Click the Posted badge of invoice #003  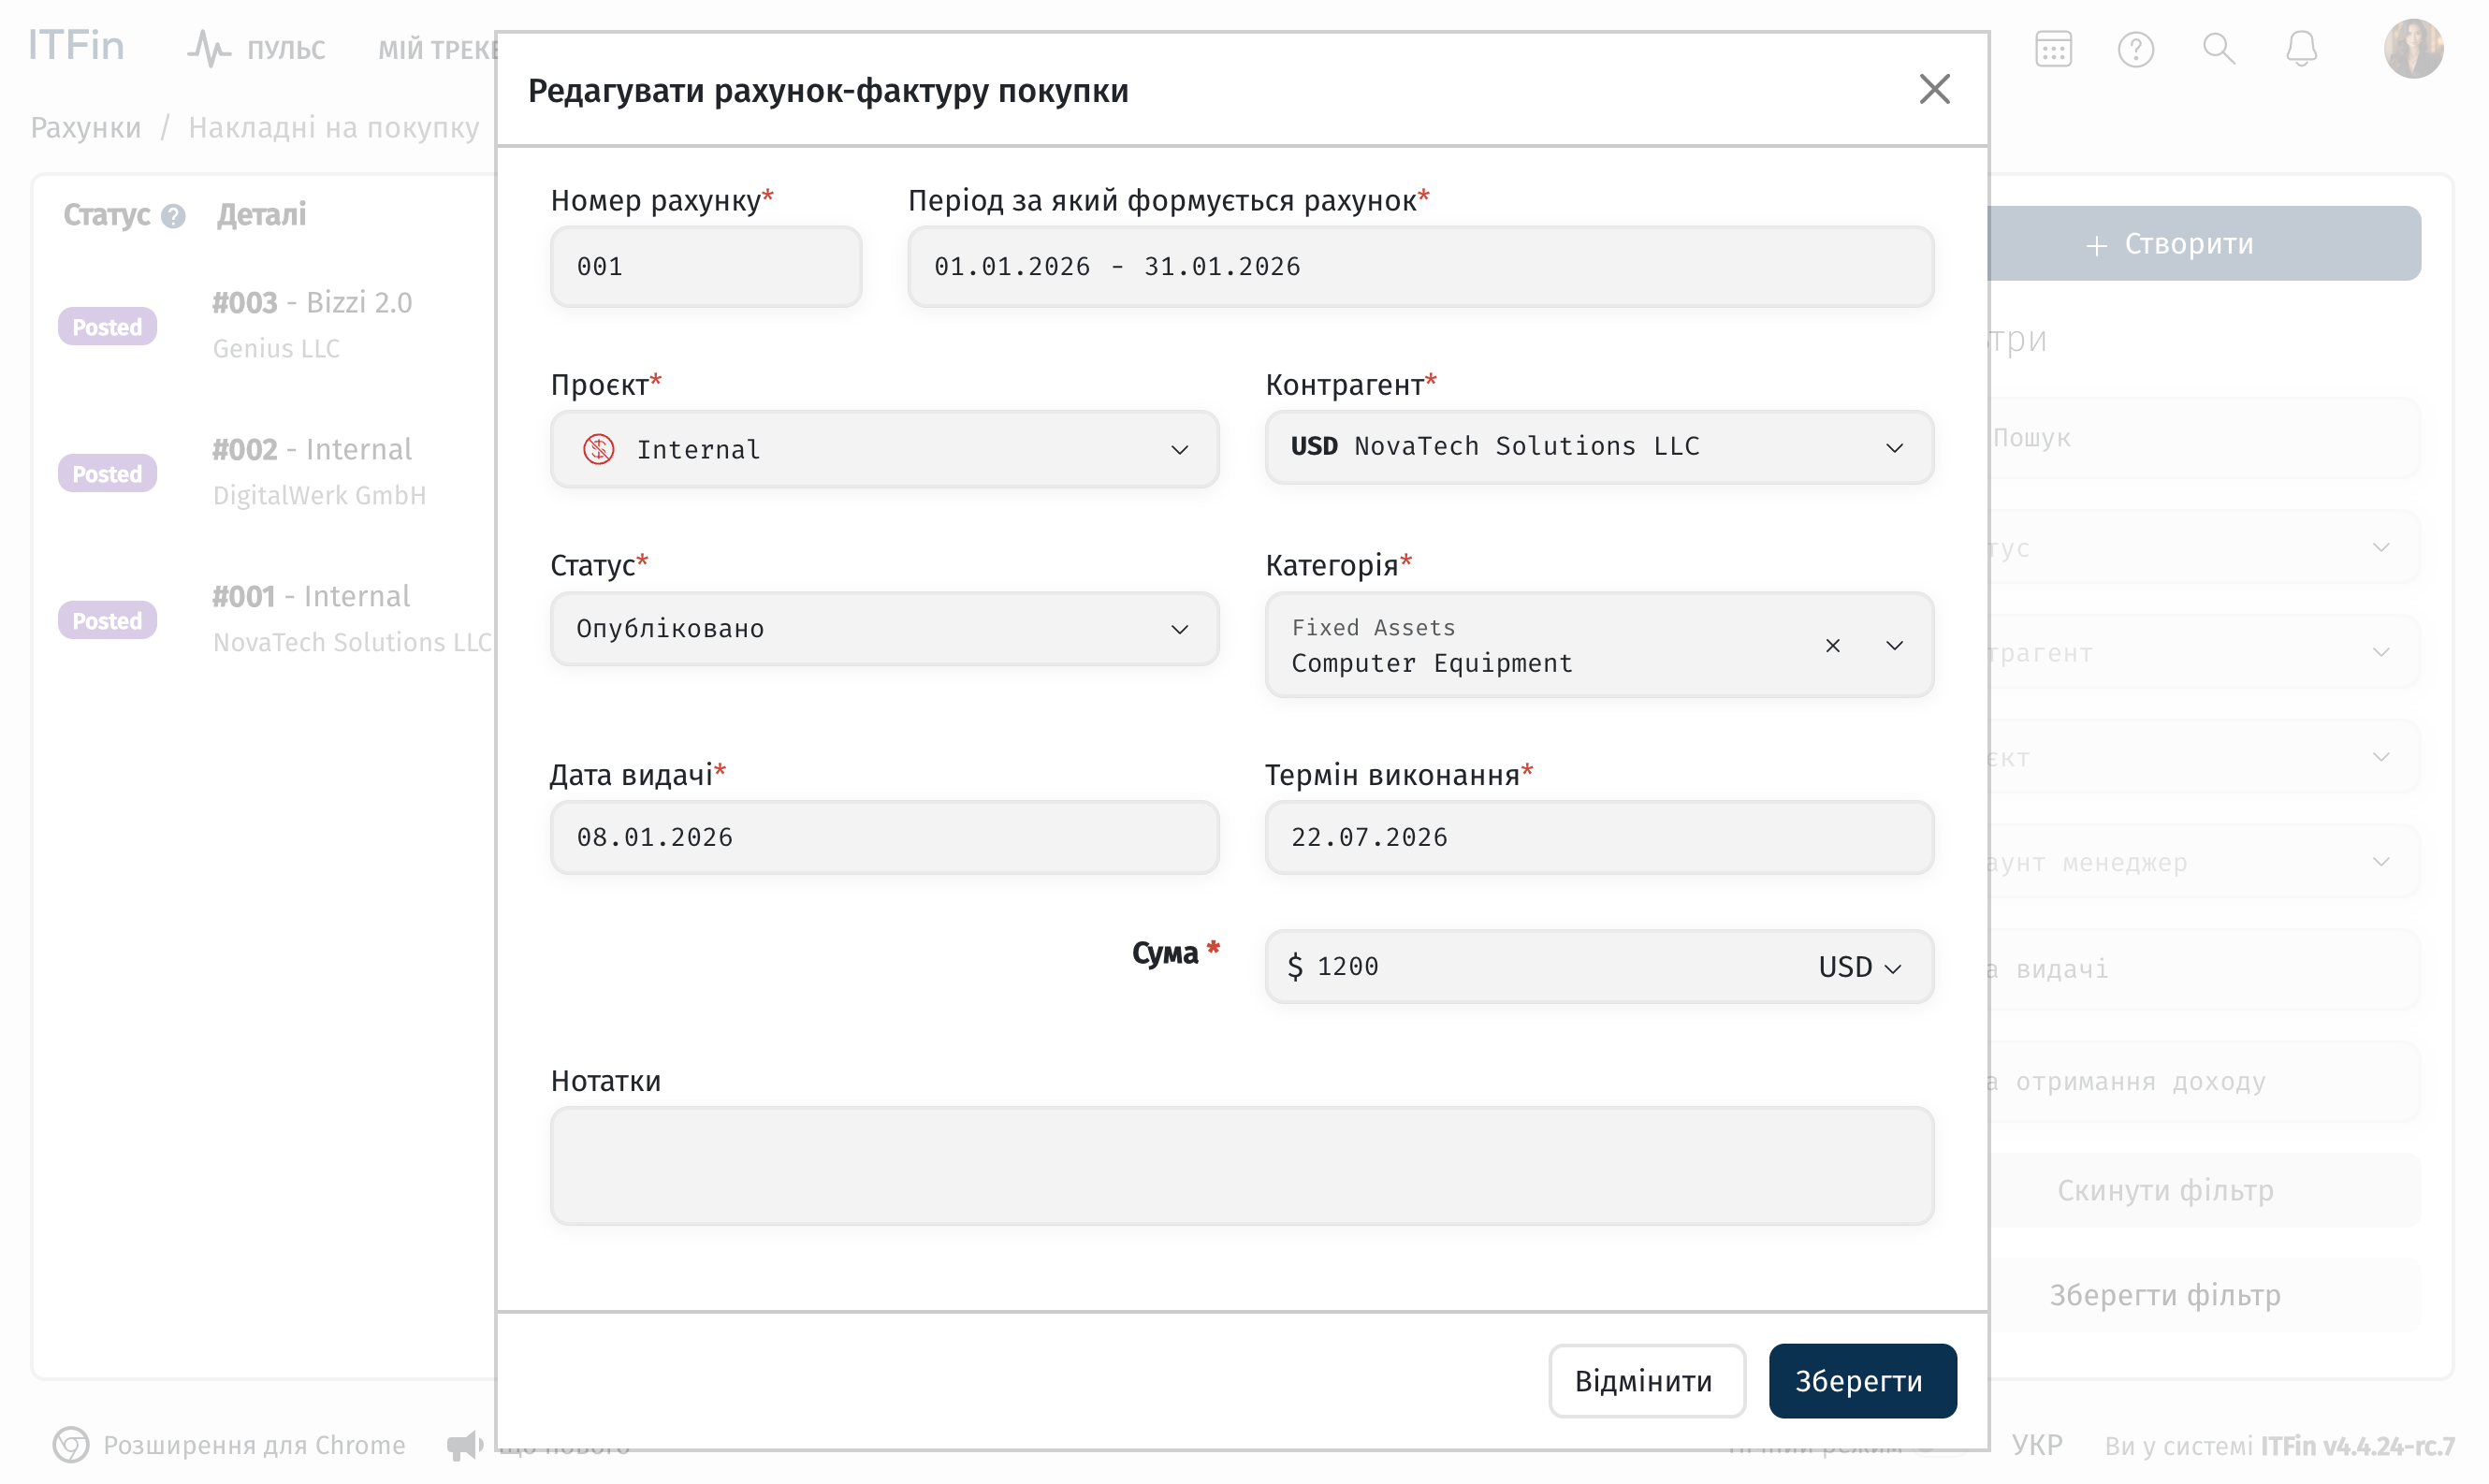(107, 327)
